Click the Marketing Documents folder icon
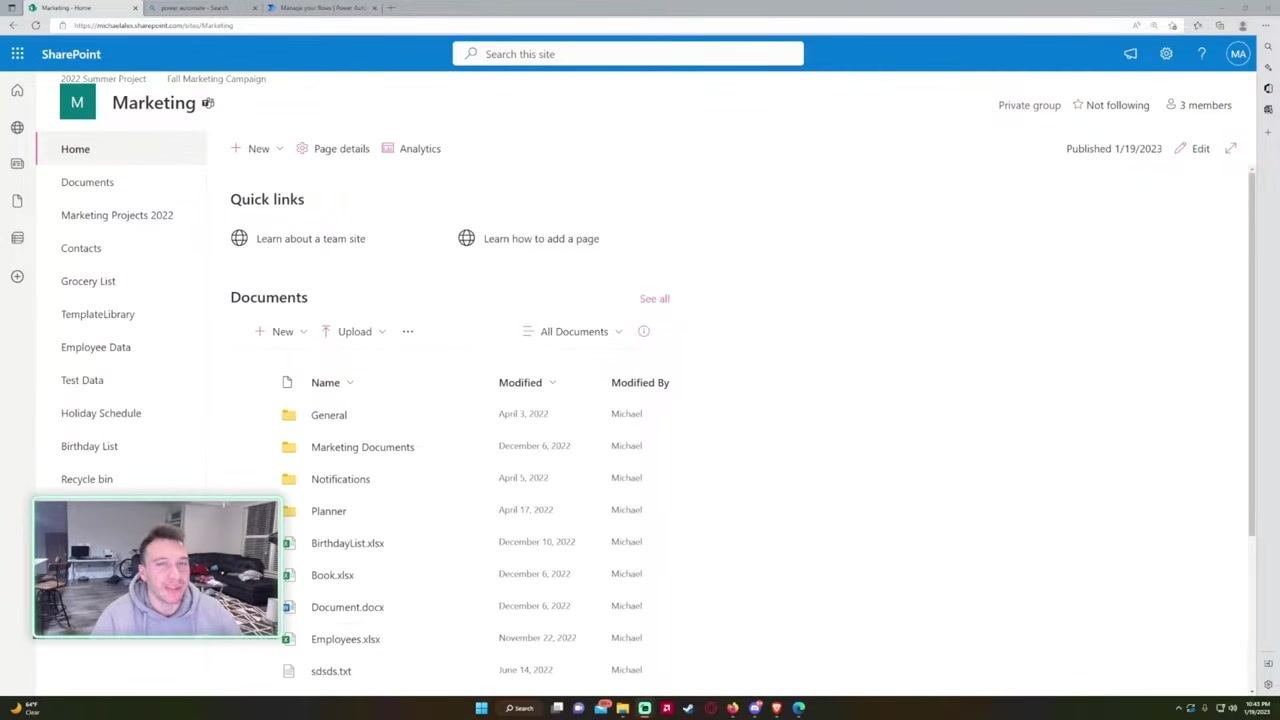 click(289, 447)
